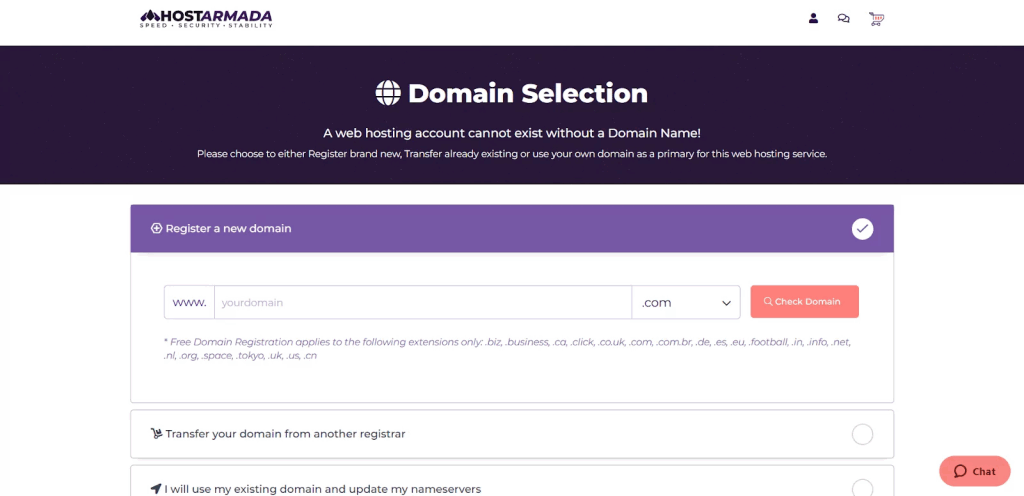1024x496 pixels.
Task: Open the support messages icon in header
Action: click(844, 18)
